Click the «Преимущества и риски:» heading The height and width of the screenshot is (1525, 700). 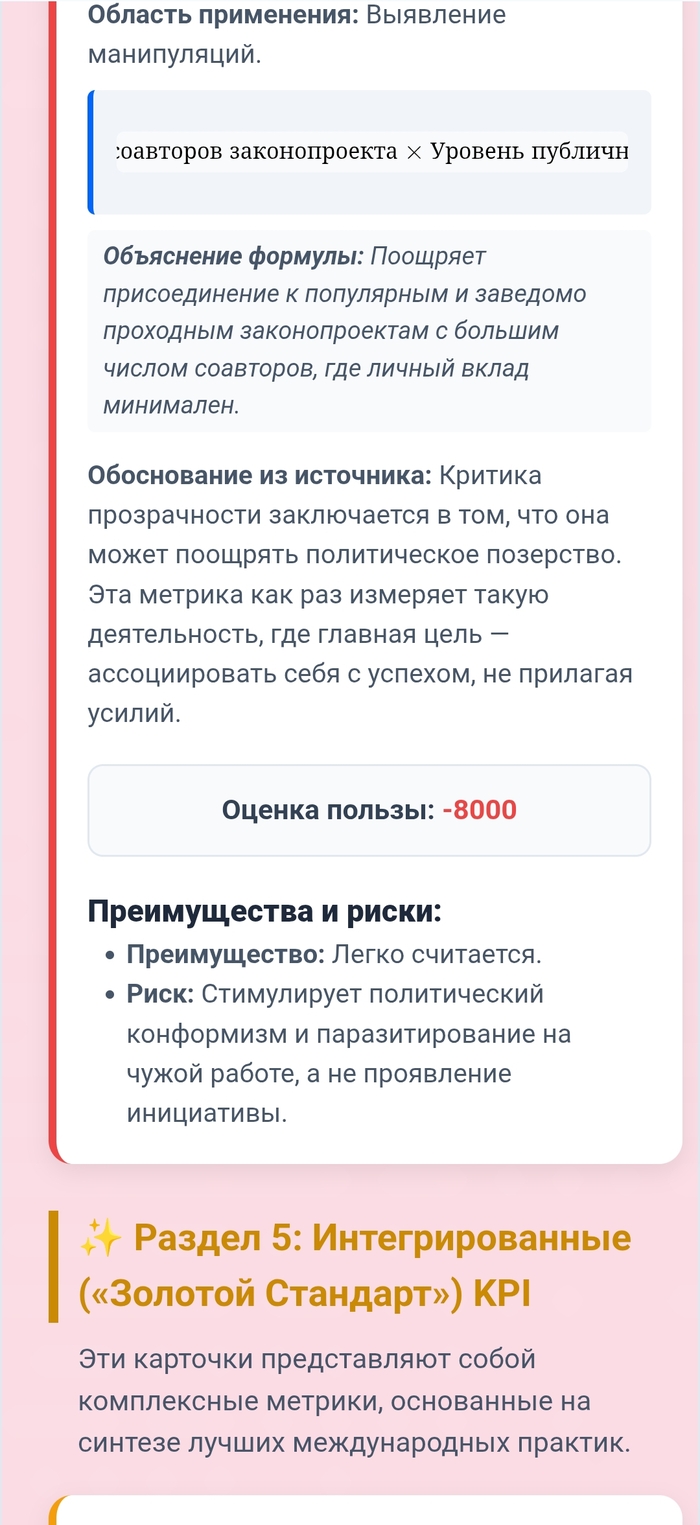pyautogui.click(x=264, y=911)
